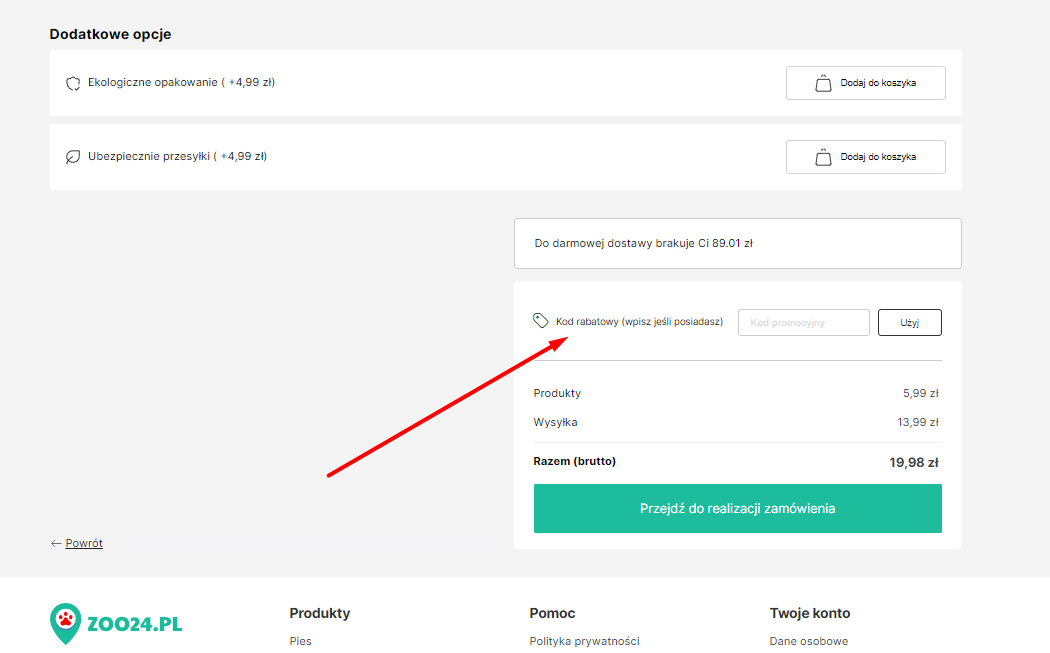Click the Ekologiczne opakowanie option text
The height and width of the screenshot is (653, 1050).
181,82
